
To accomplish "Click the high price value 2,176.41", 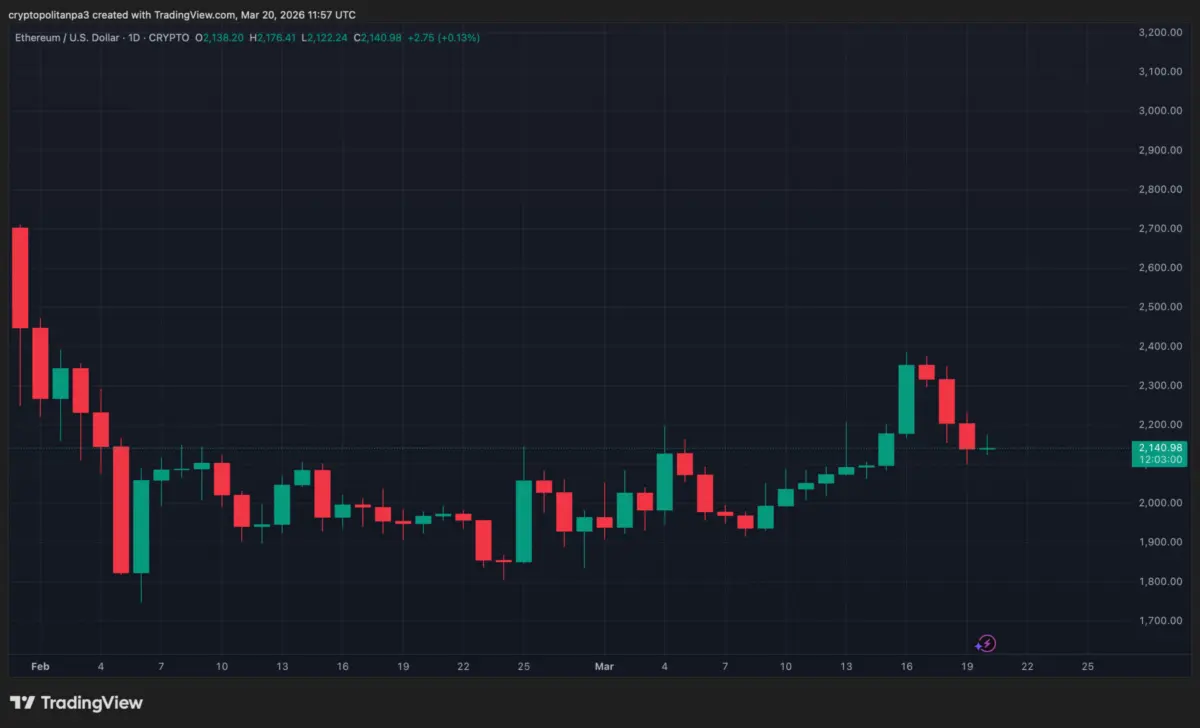I will 278,38.
